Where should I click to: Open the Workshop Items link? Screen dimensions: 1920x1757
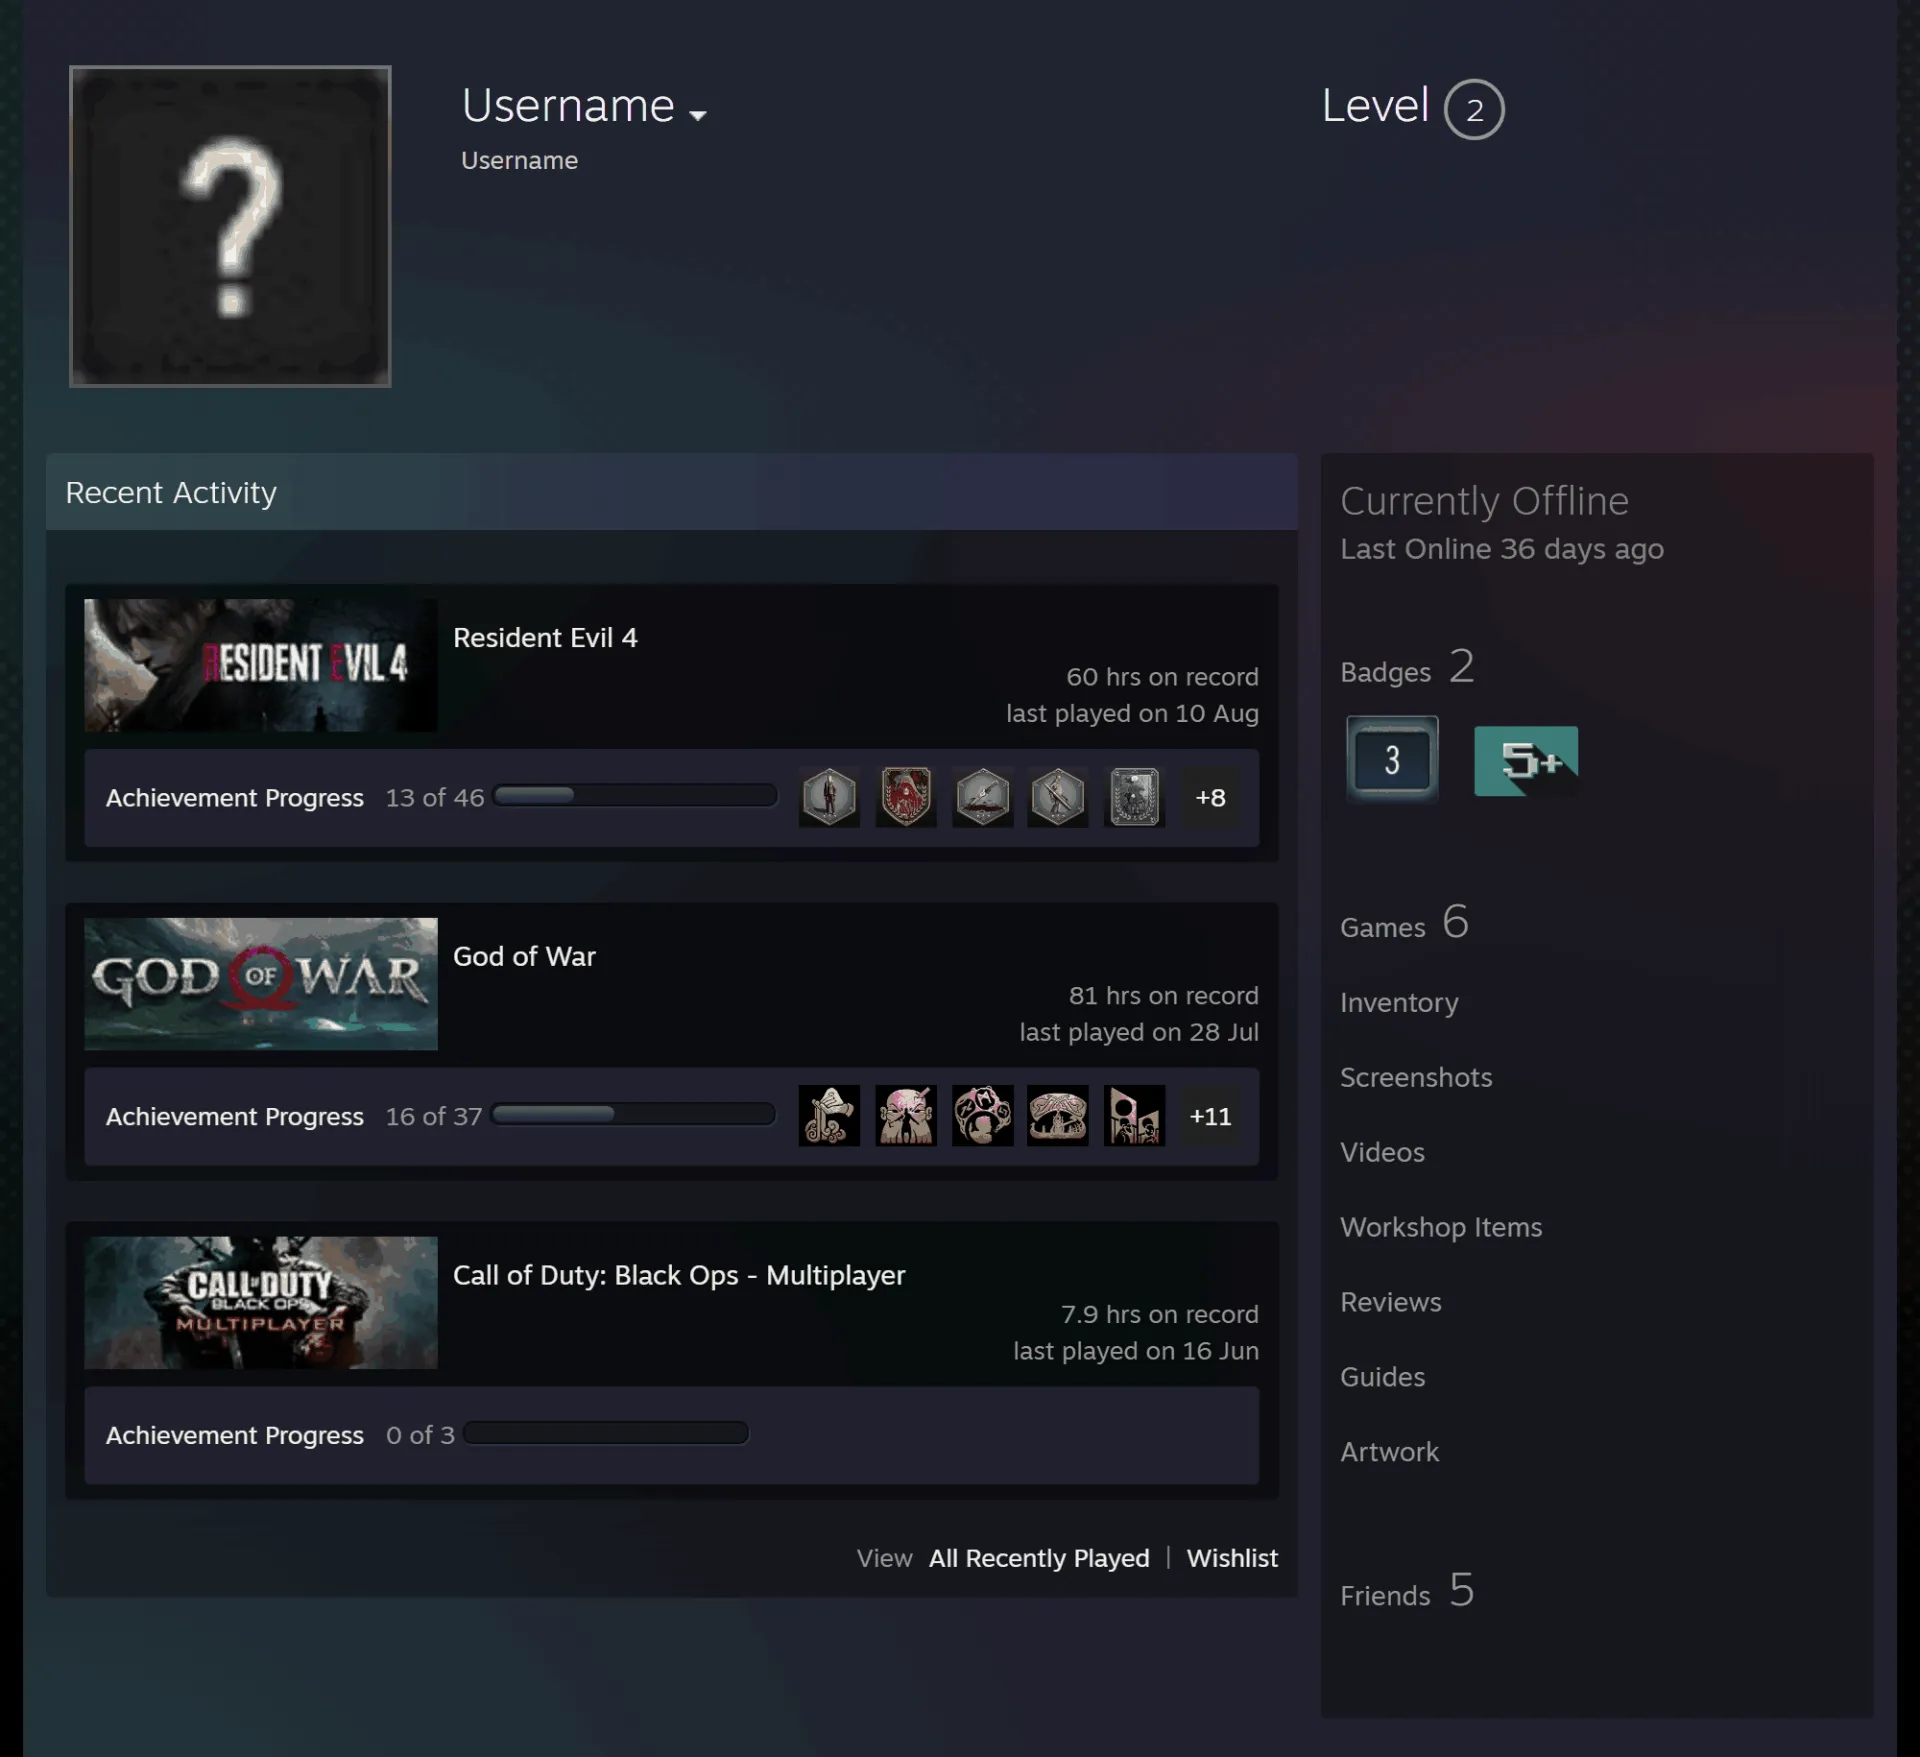pos(1441,1227)
